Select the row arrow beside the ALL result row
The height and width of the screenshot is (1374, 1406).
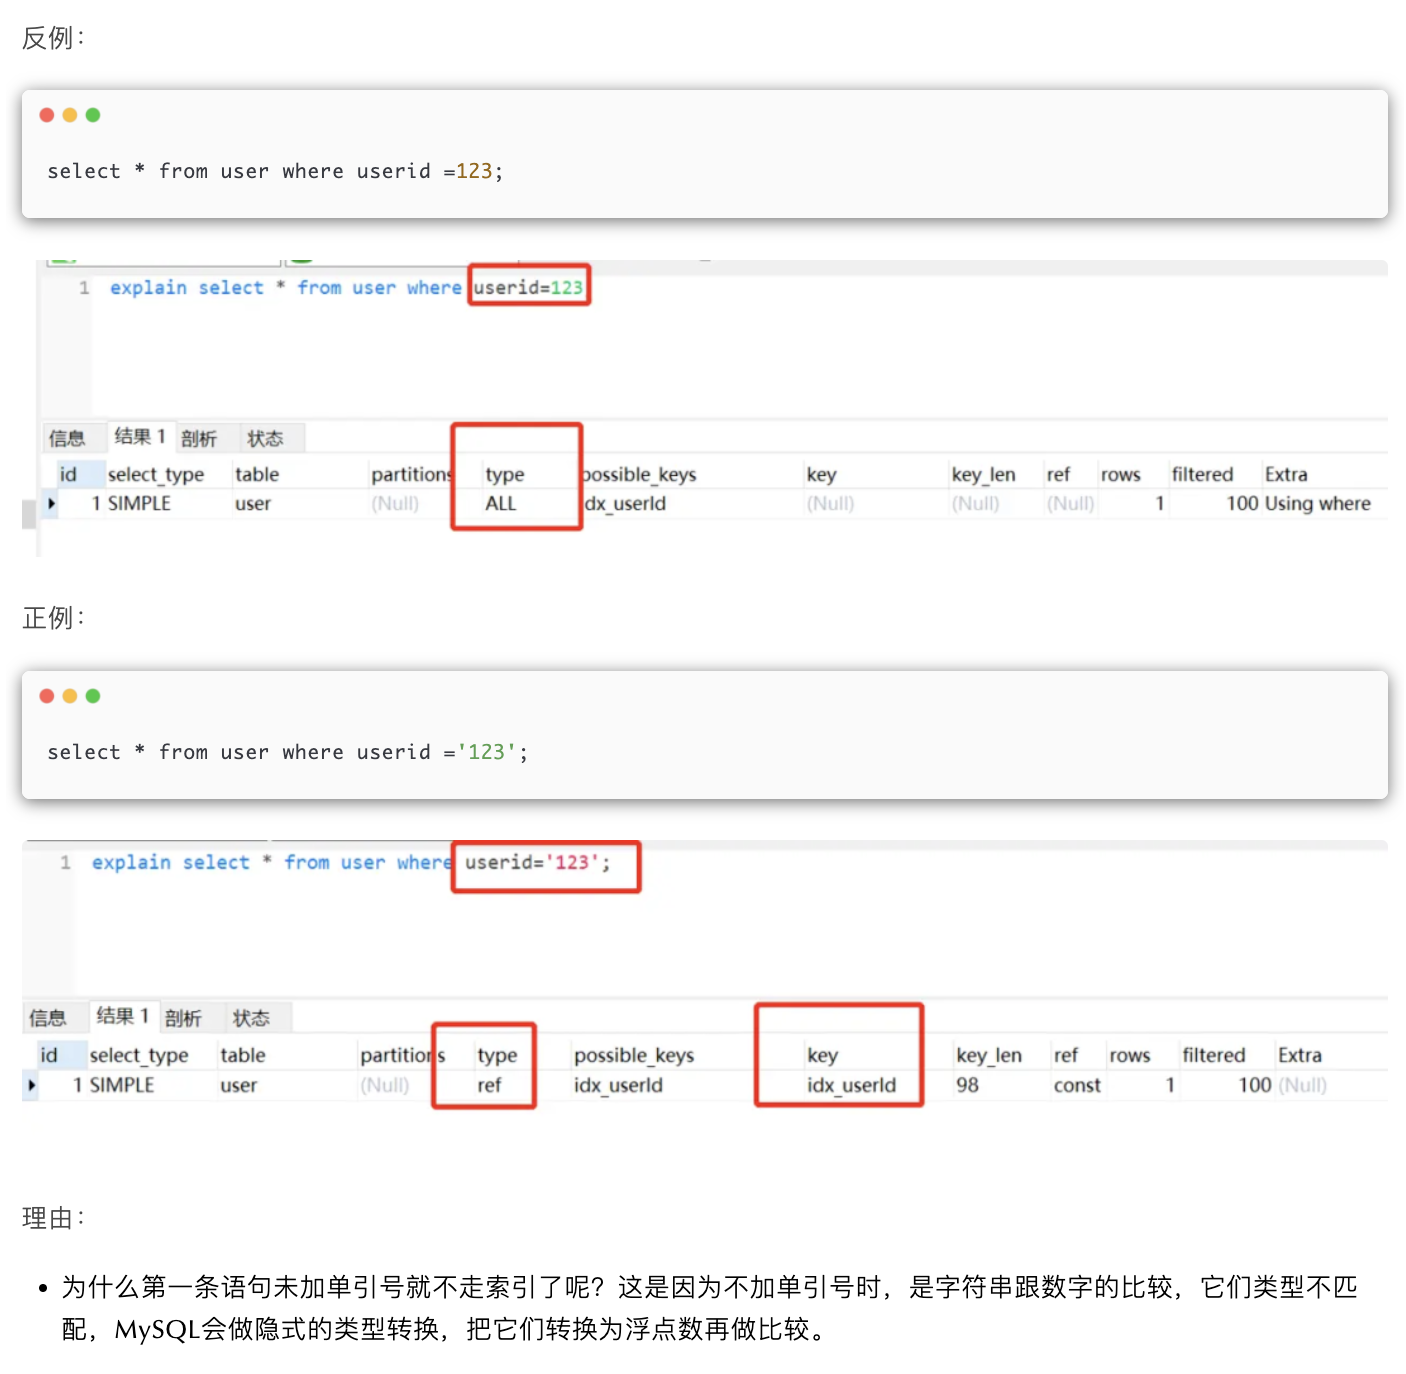coord(51,504)
